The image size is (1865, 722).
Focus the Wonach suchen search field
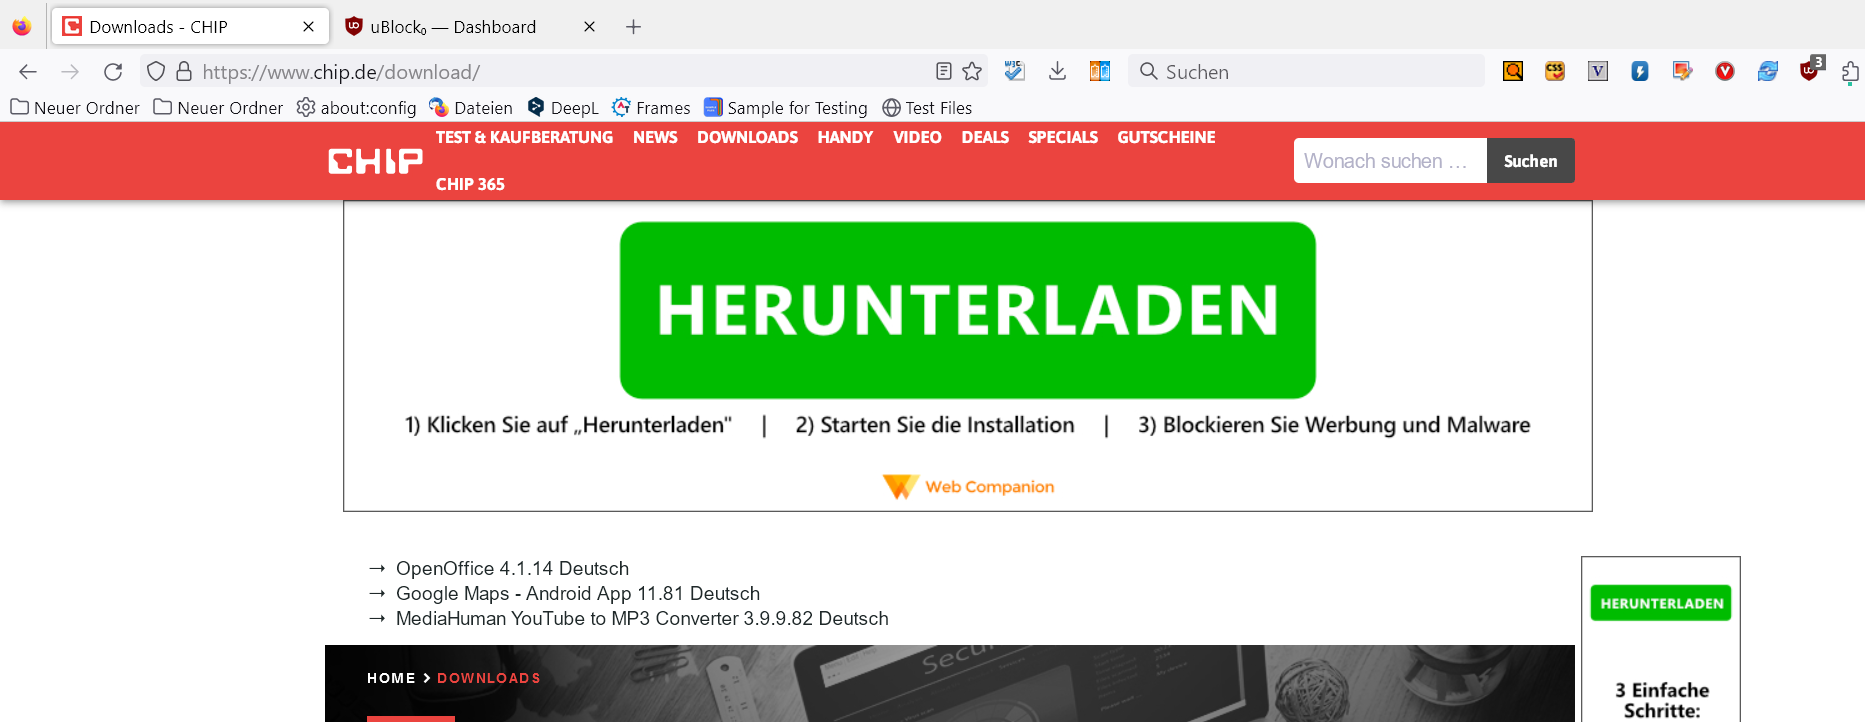click(x=1390, y=161)
